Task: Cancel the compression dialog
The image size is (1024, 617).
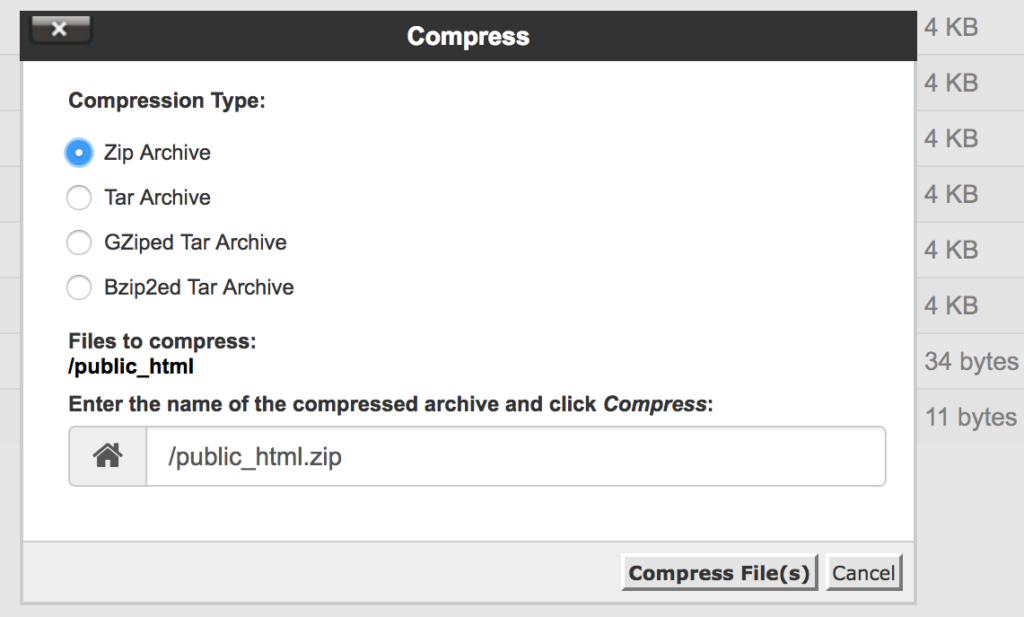Action: point(863,573)
